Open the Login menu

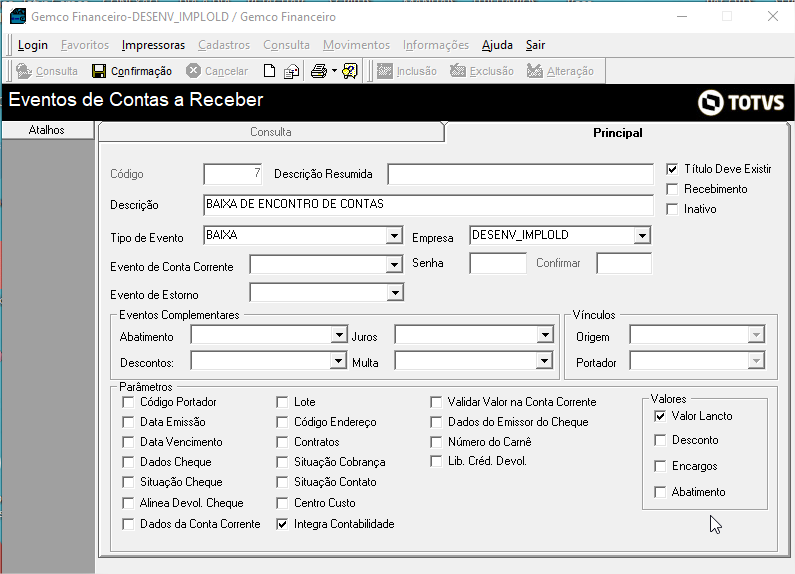(x=33, y=45)
